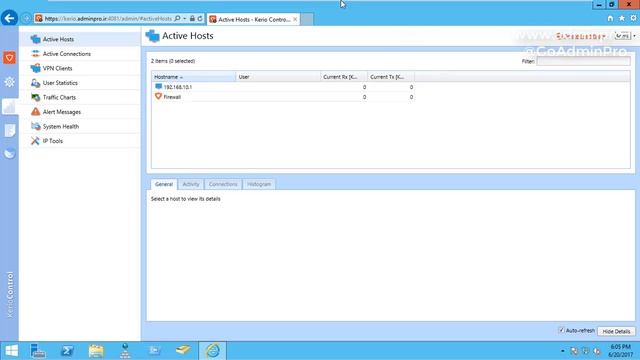The image size is (640, 360).
Task: Open IP Tools page
Action: (x=80, y=141)
